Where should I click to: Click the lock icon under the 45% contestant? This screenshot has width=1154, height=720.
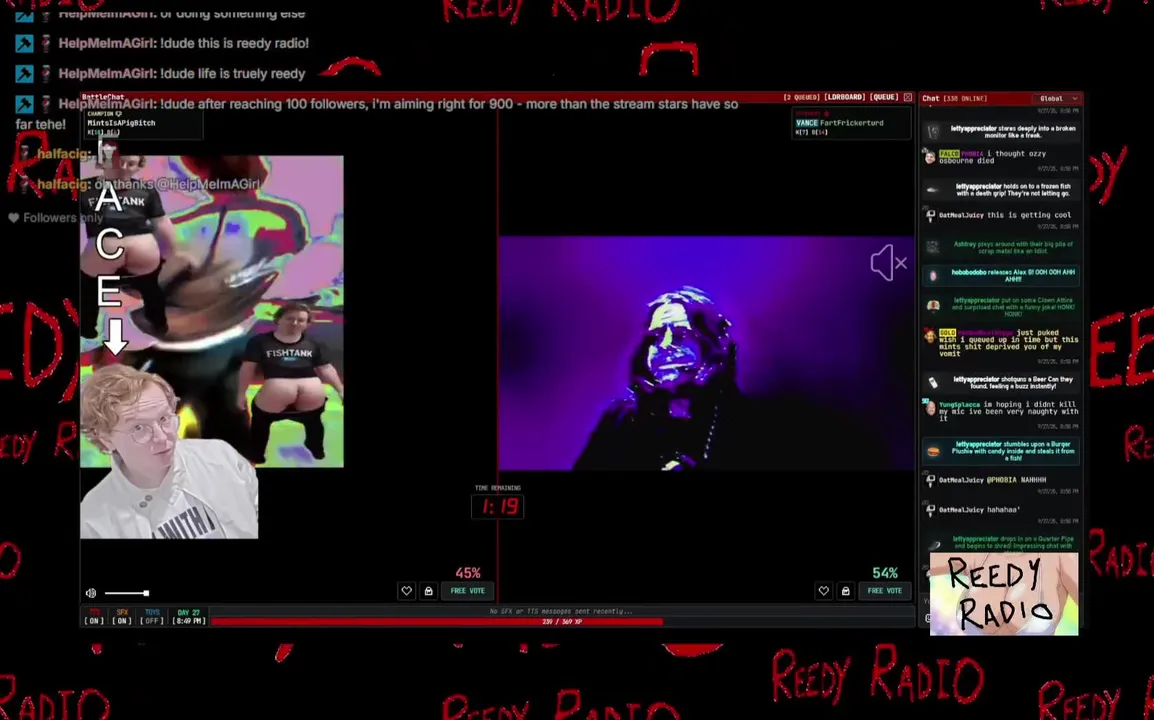coord(428,590)
